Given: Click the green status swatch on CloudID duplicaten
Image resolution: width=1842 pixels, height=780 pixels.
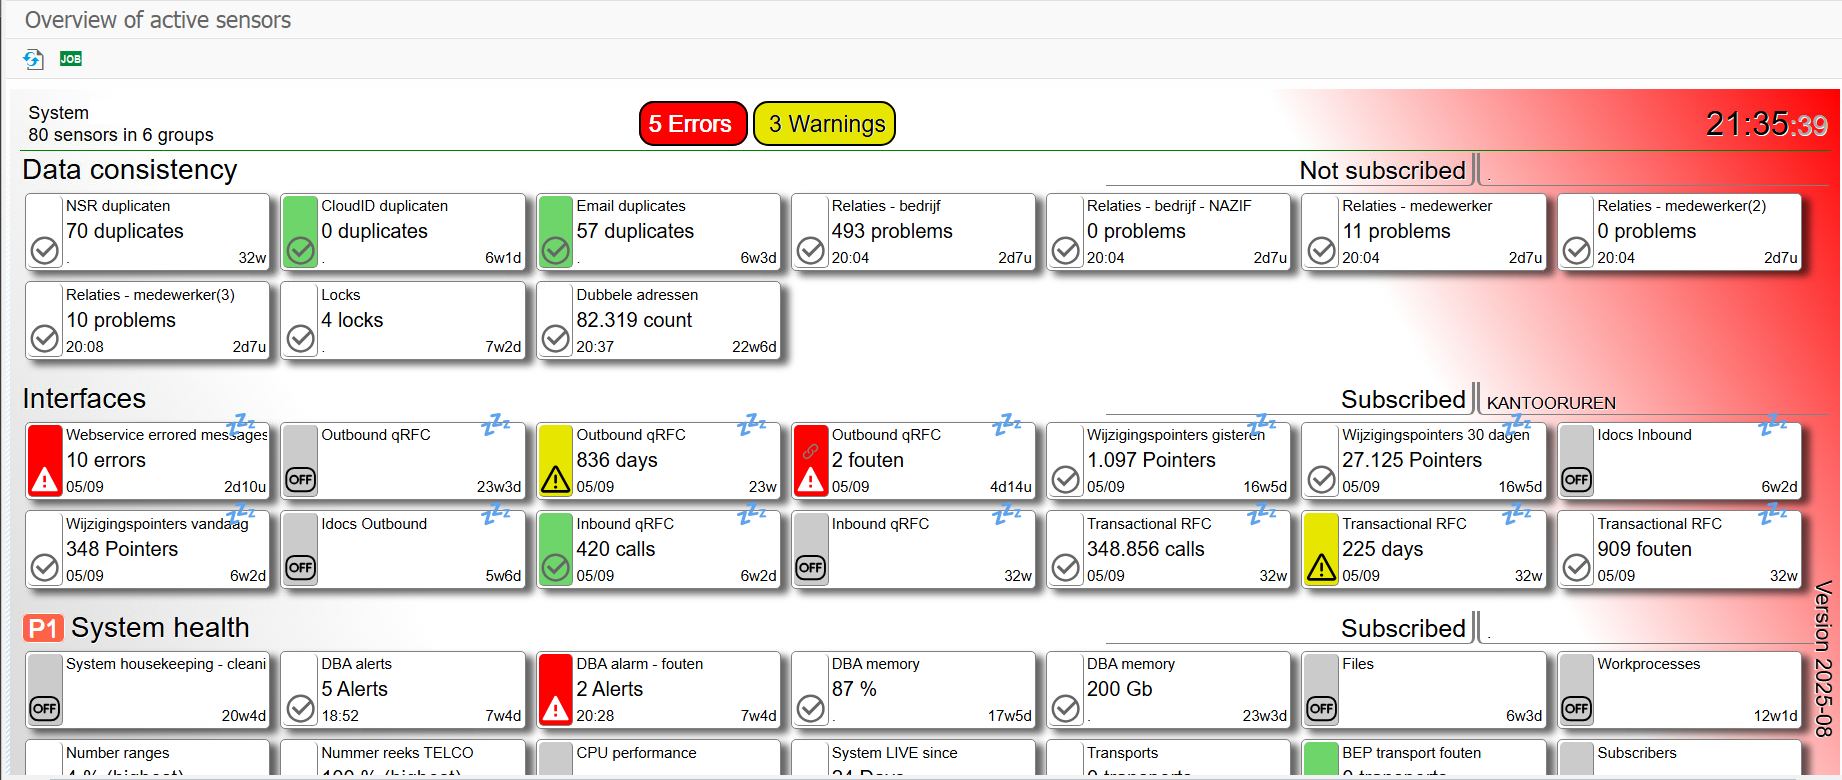Looking at the screenshot, I should coord(300,232).
